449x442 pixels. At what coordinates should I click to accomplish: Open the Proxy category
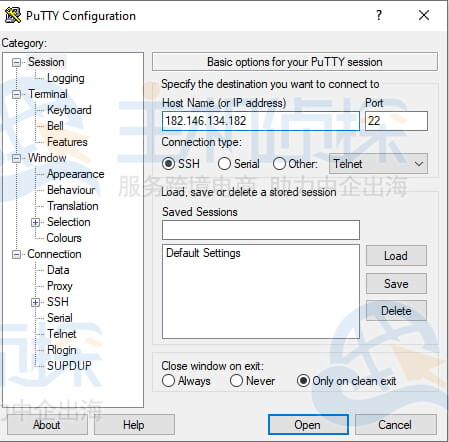(60, 286)
